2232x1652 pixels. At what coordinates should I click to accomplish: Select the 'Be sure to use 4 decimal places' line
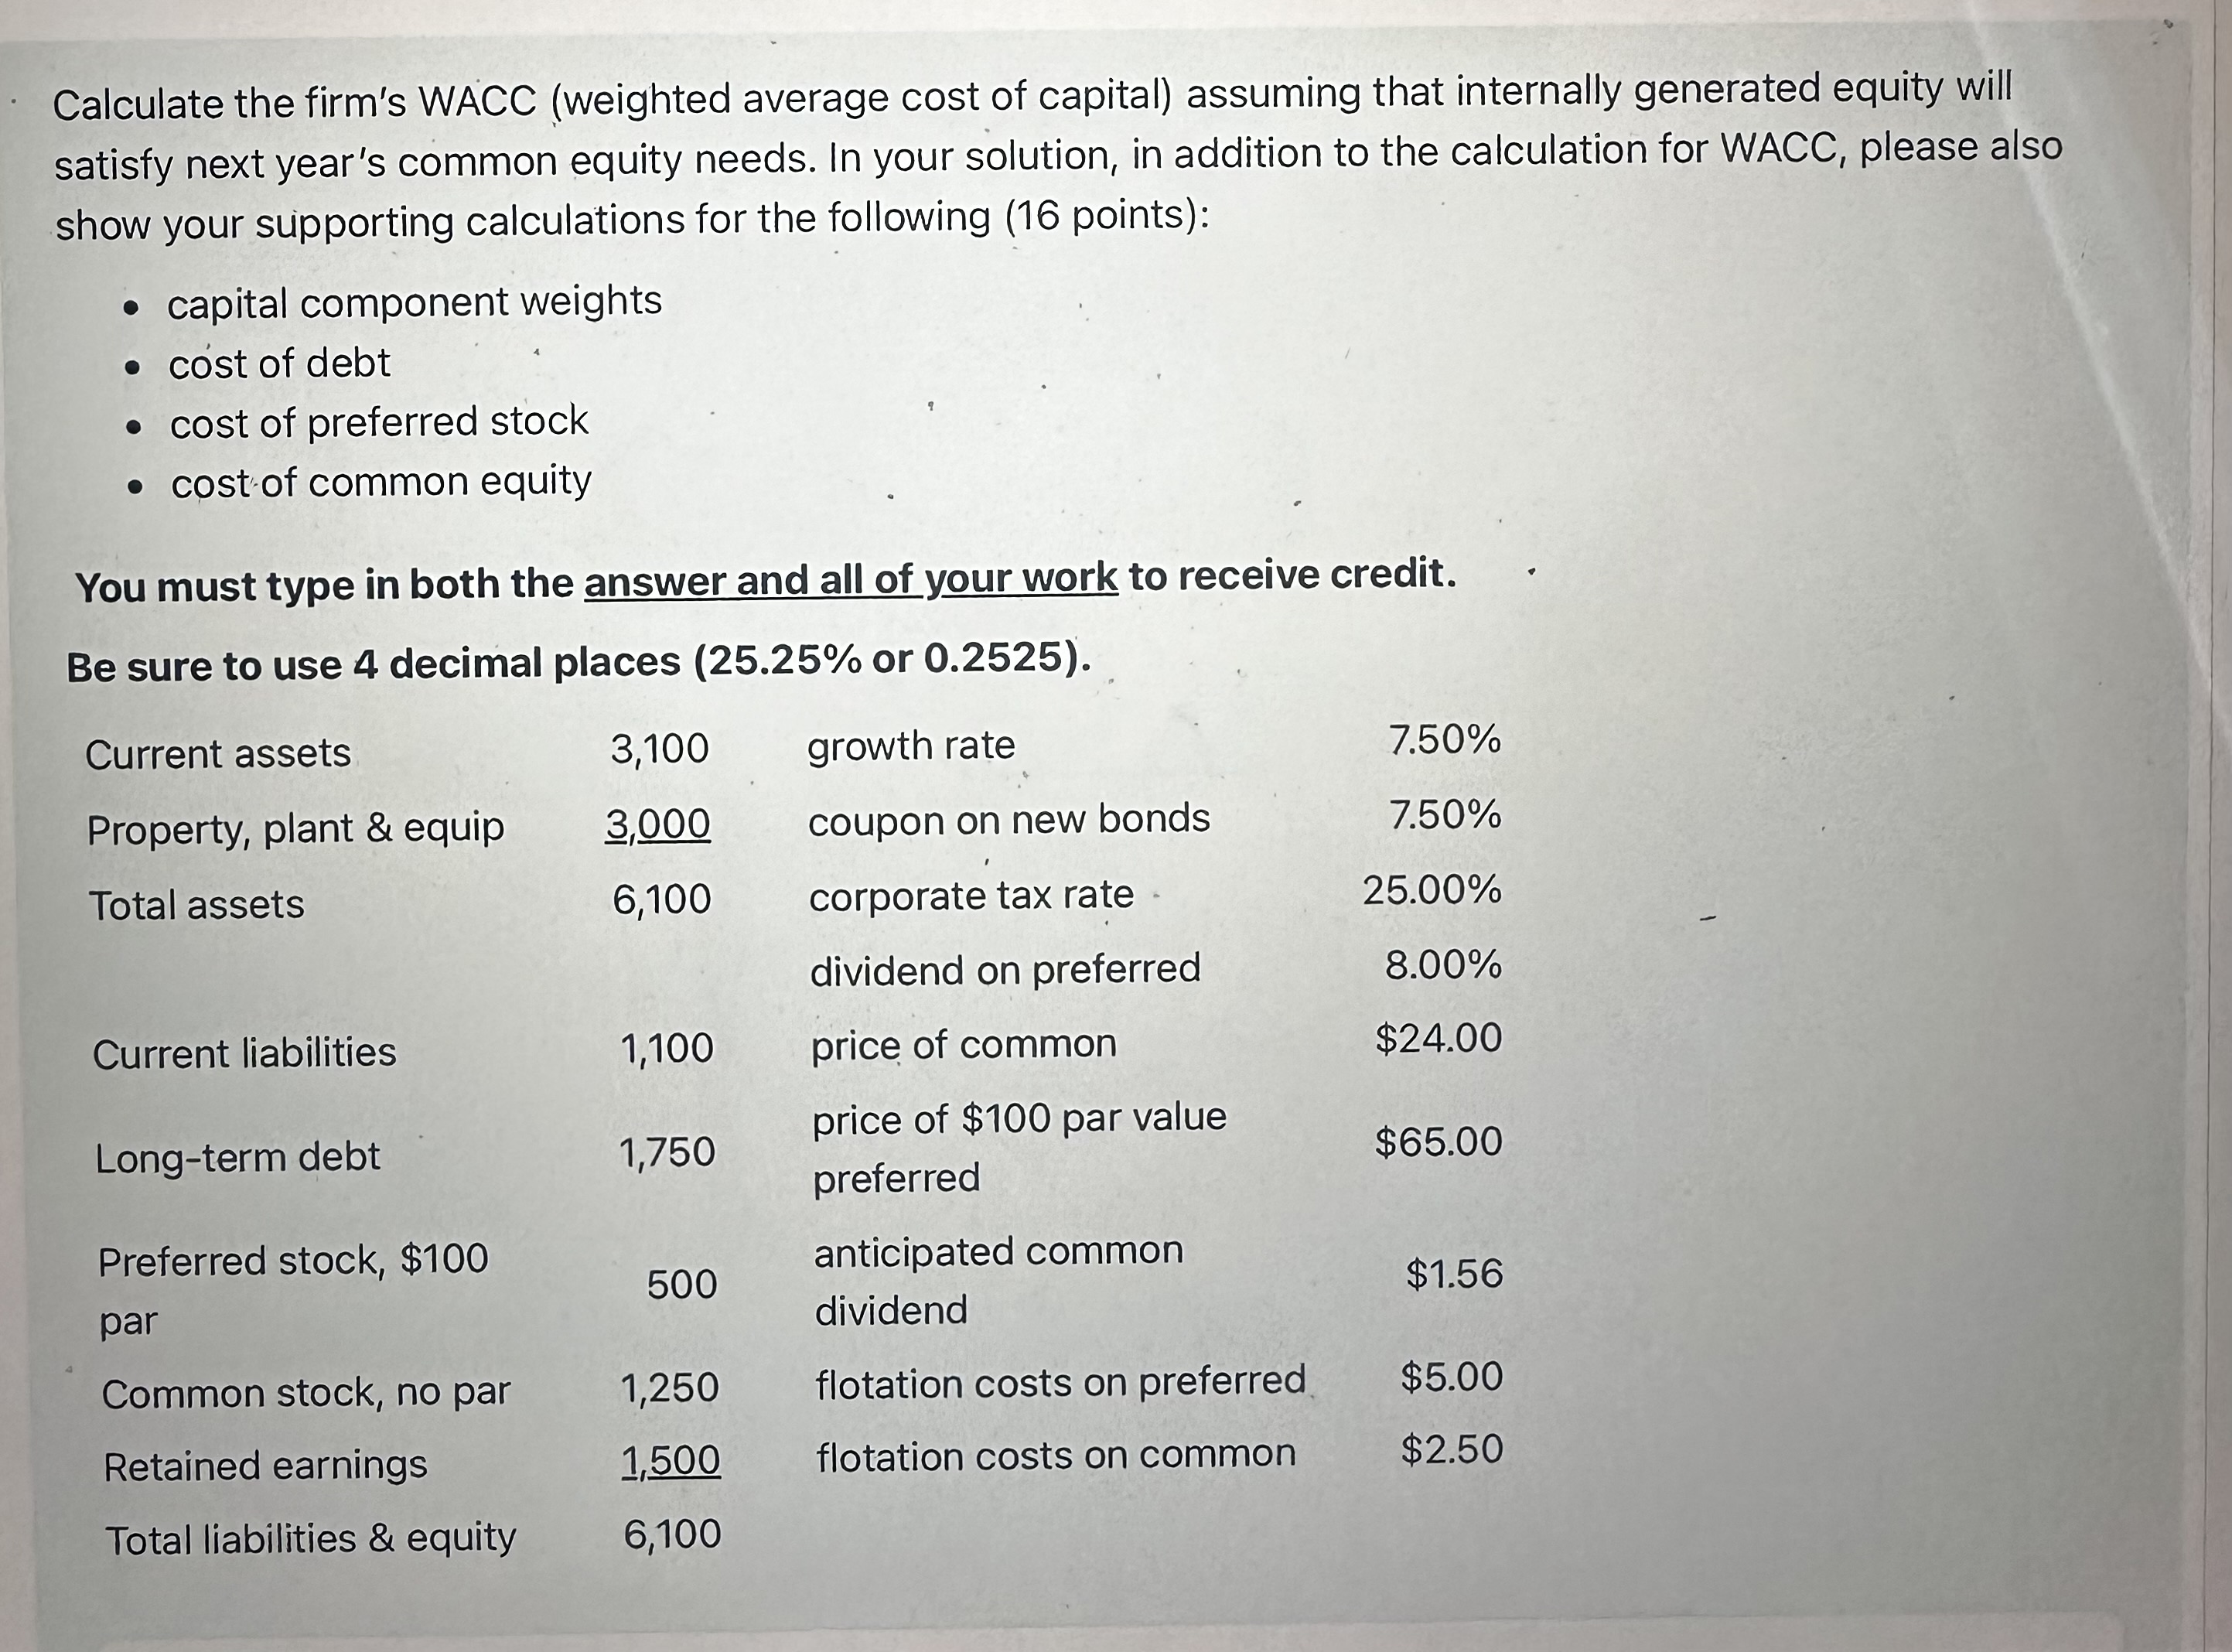coord(579,662)
